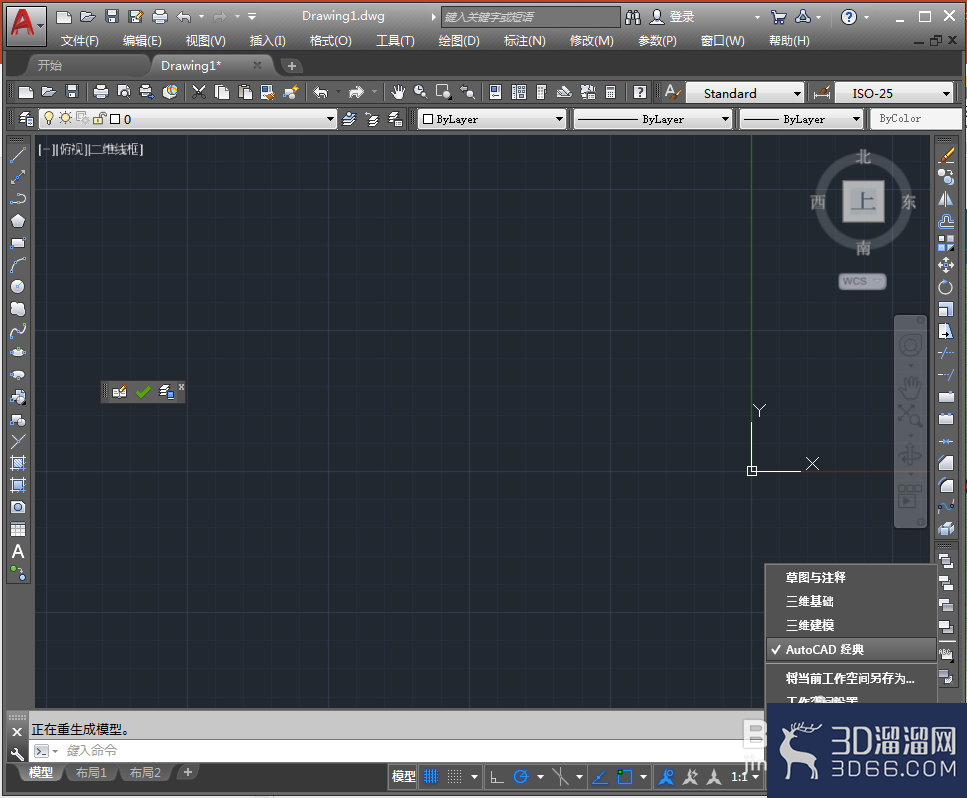967x798 pixels.
Task: Open the ISO-25 dimension style dropdown
Action: point(947,93)
